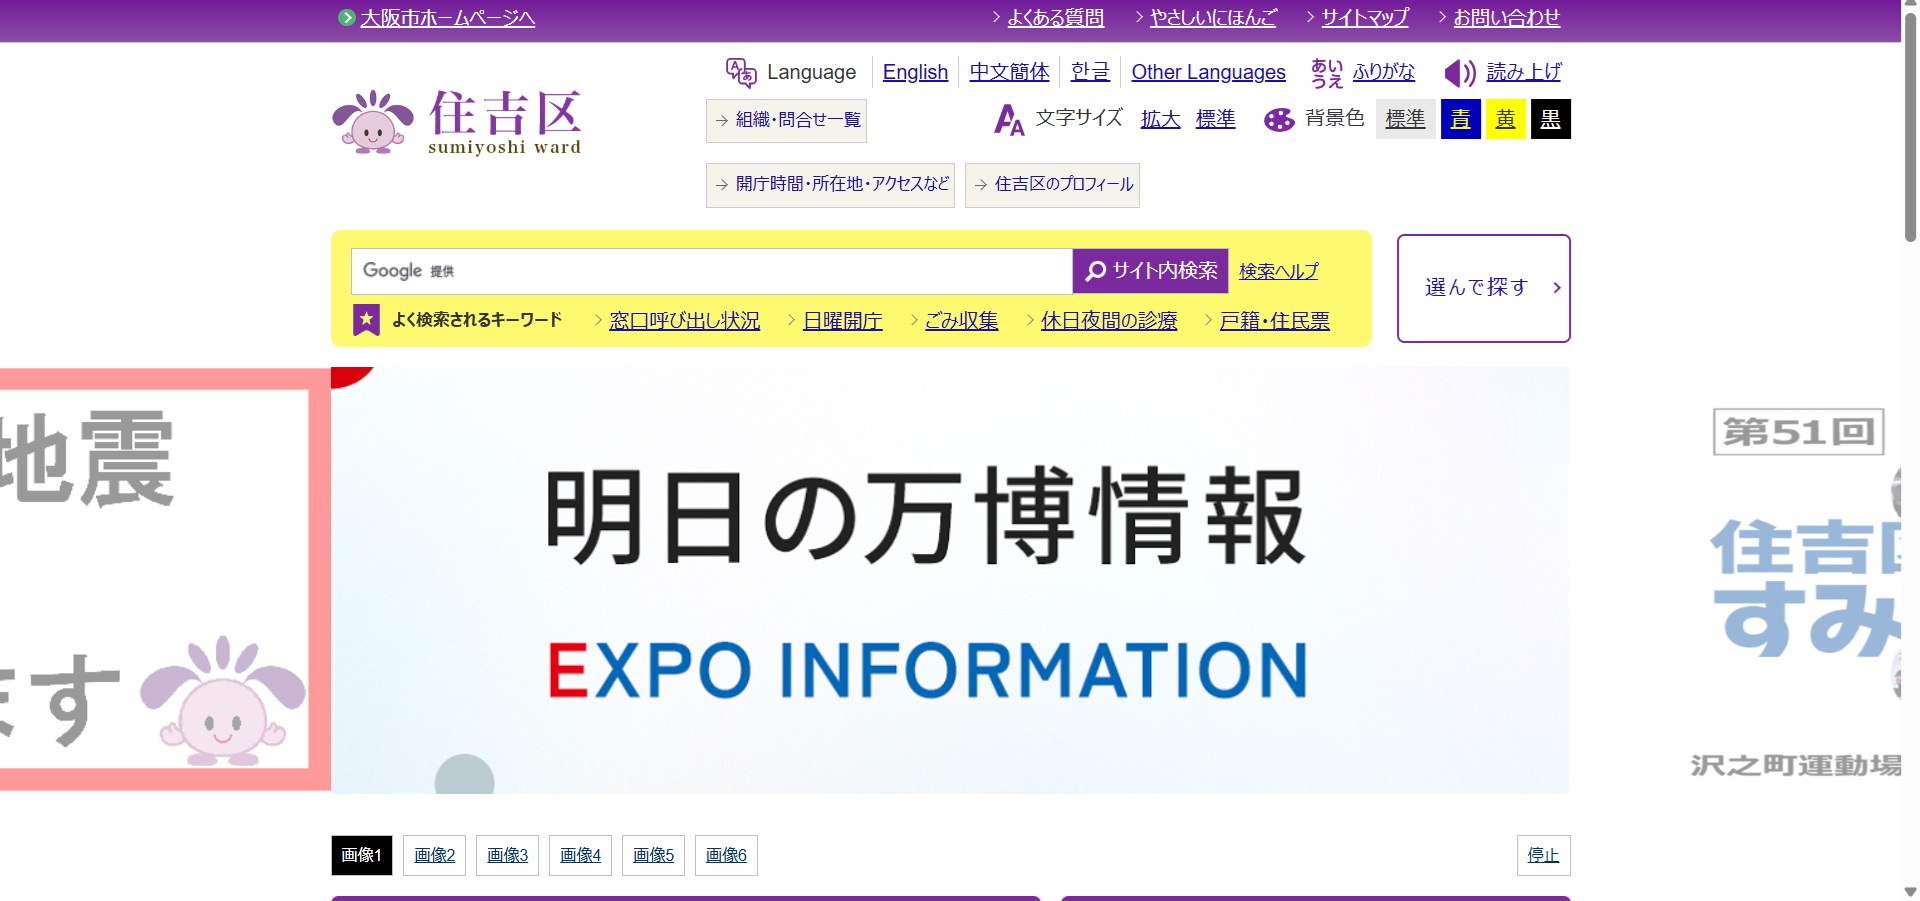Screen dimensions: 1920x901
Task: Click the speaker read-aloud icon
Action: (x=1460, y=72)
